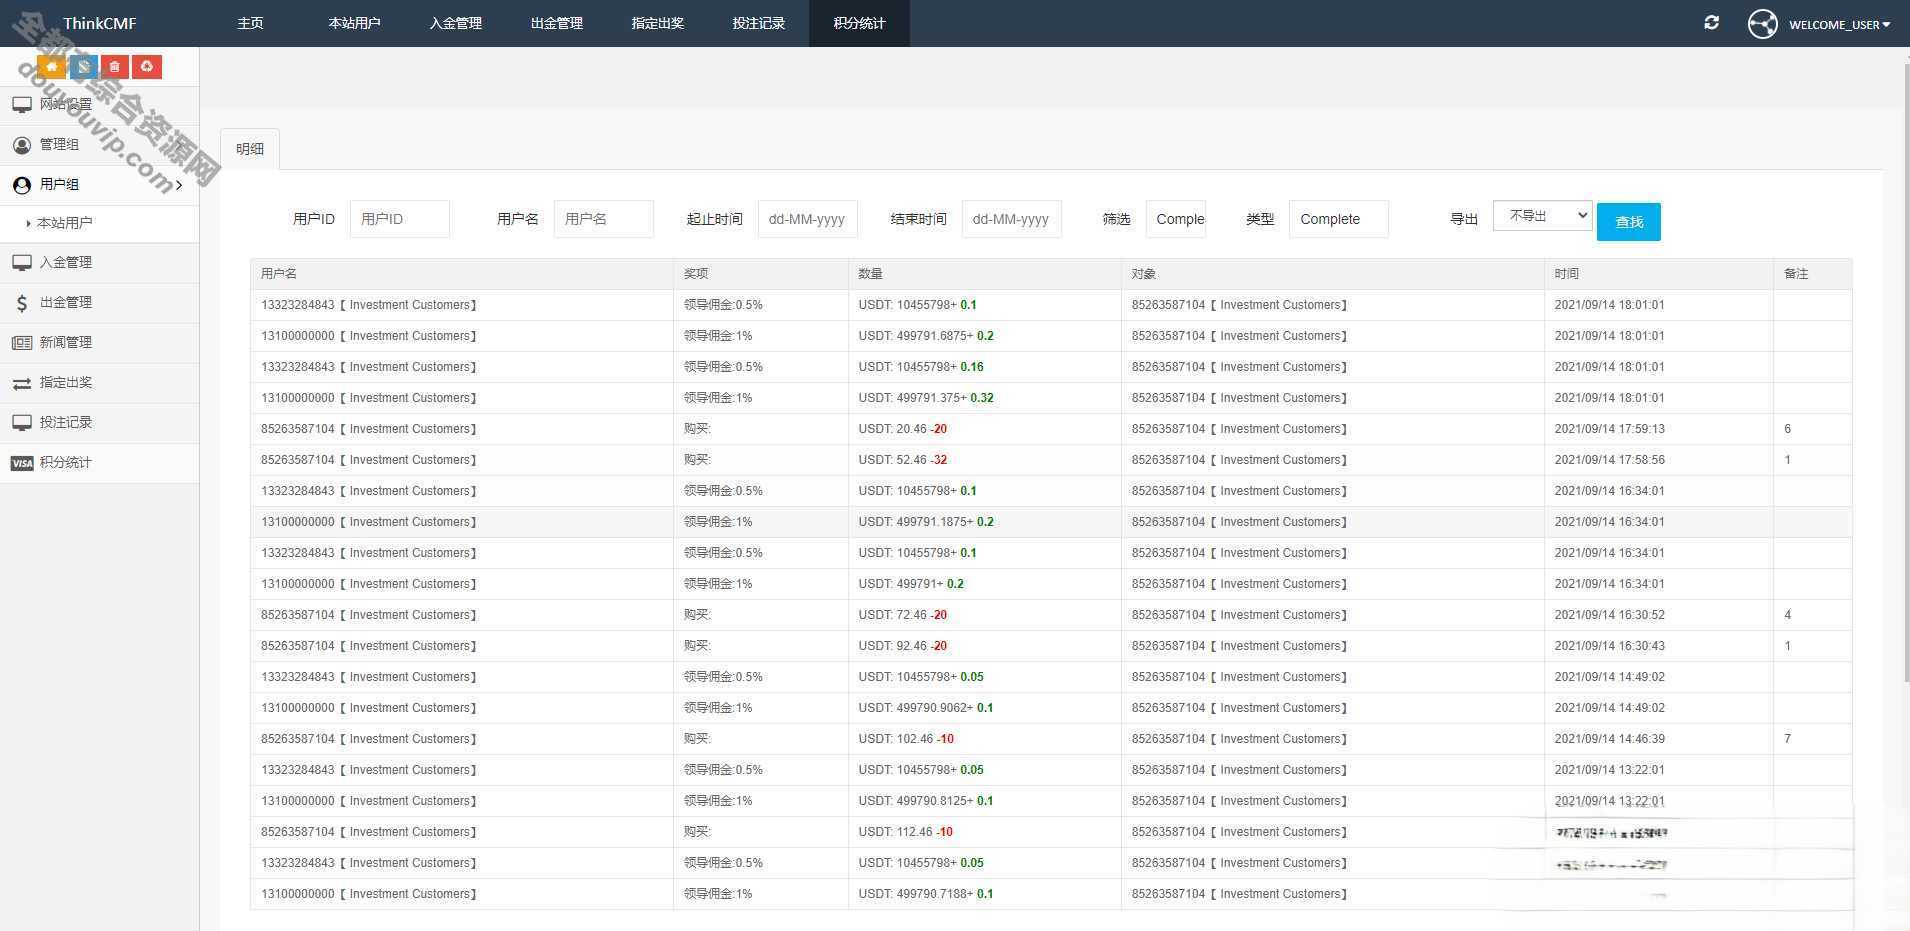Open the 导出 export dropdown
Viewport: 1910px width, 931px height.
[x=1542, y=215]
